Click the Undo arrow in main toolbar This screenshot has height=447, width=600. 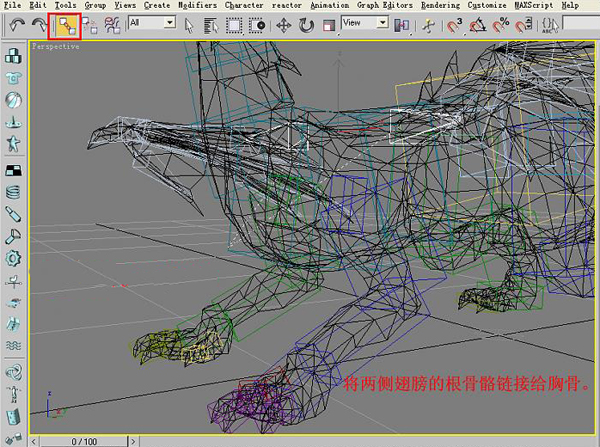coord(17,25)
